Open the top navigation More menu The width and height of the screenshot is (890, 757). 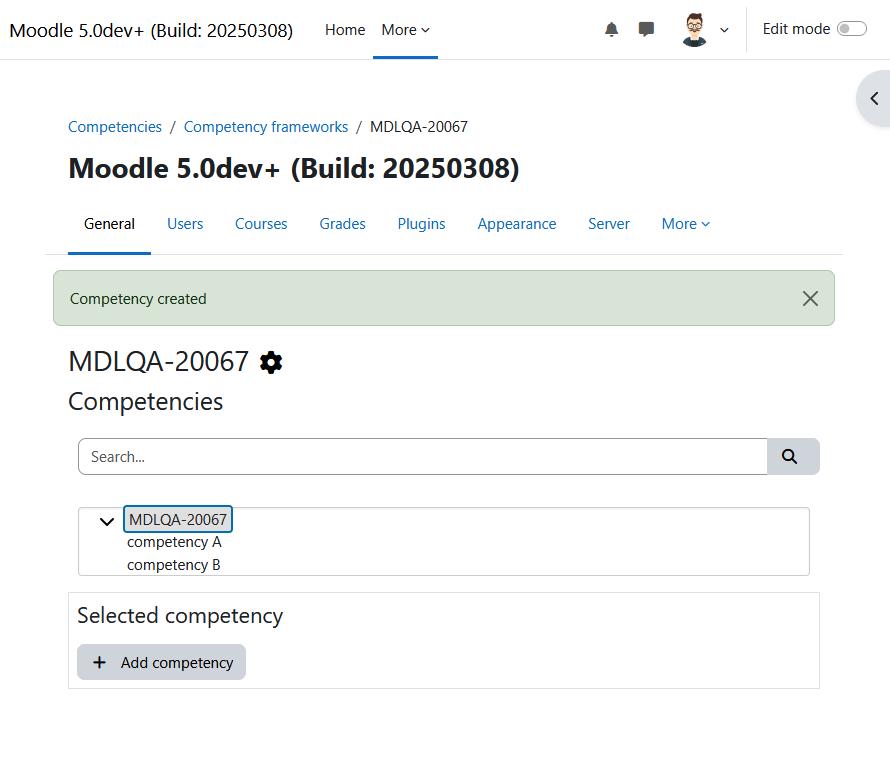(405, 30)
